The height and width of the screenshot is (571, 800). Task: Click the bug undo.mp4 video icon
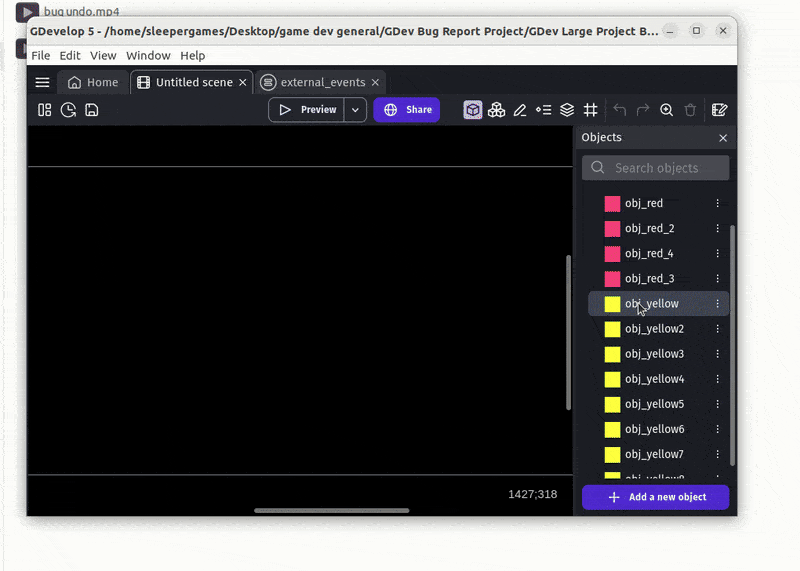click(x=27, y=12)
